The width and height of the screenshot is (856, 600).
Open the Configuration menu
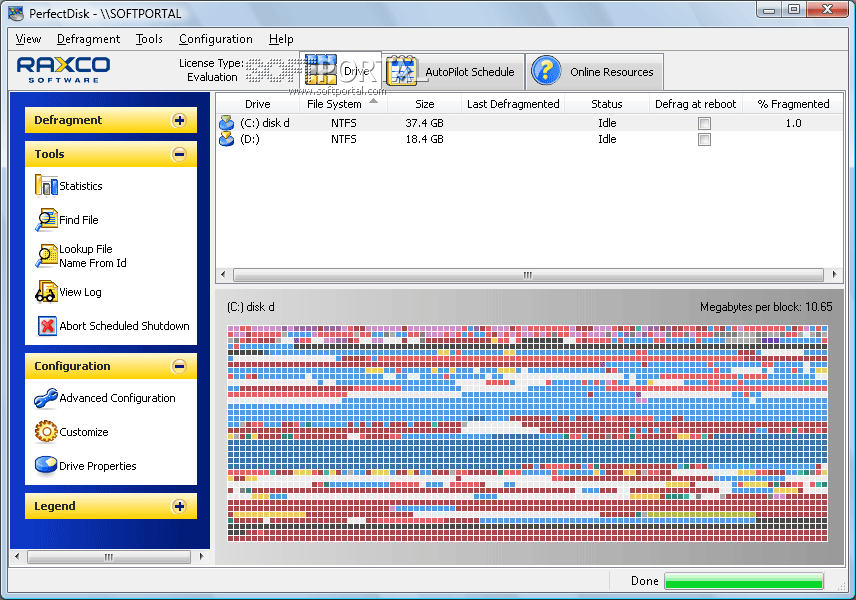(x=216, y=39)
